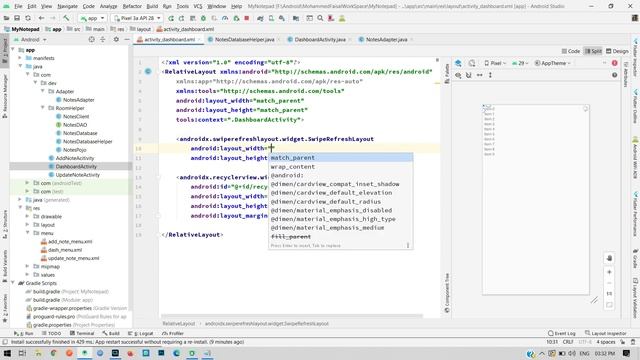Click the orientation icon in the preview toolbar
640x360 pixels.
472,63
